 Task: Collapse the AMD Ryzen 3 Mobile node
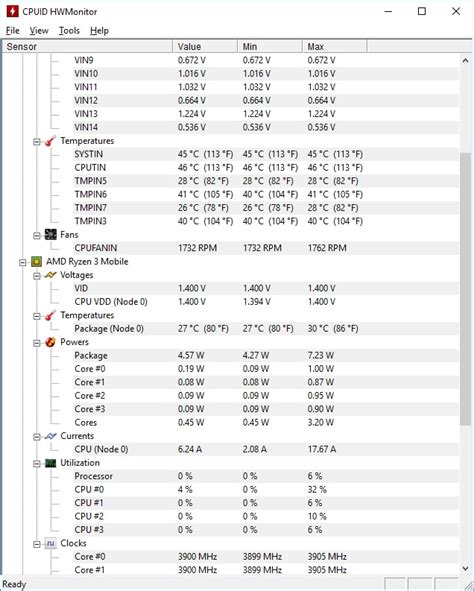[23, 262]
